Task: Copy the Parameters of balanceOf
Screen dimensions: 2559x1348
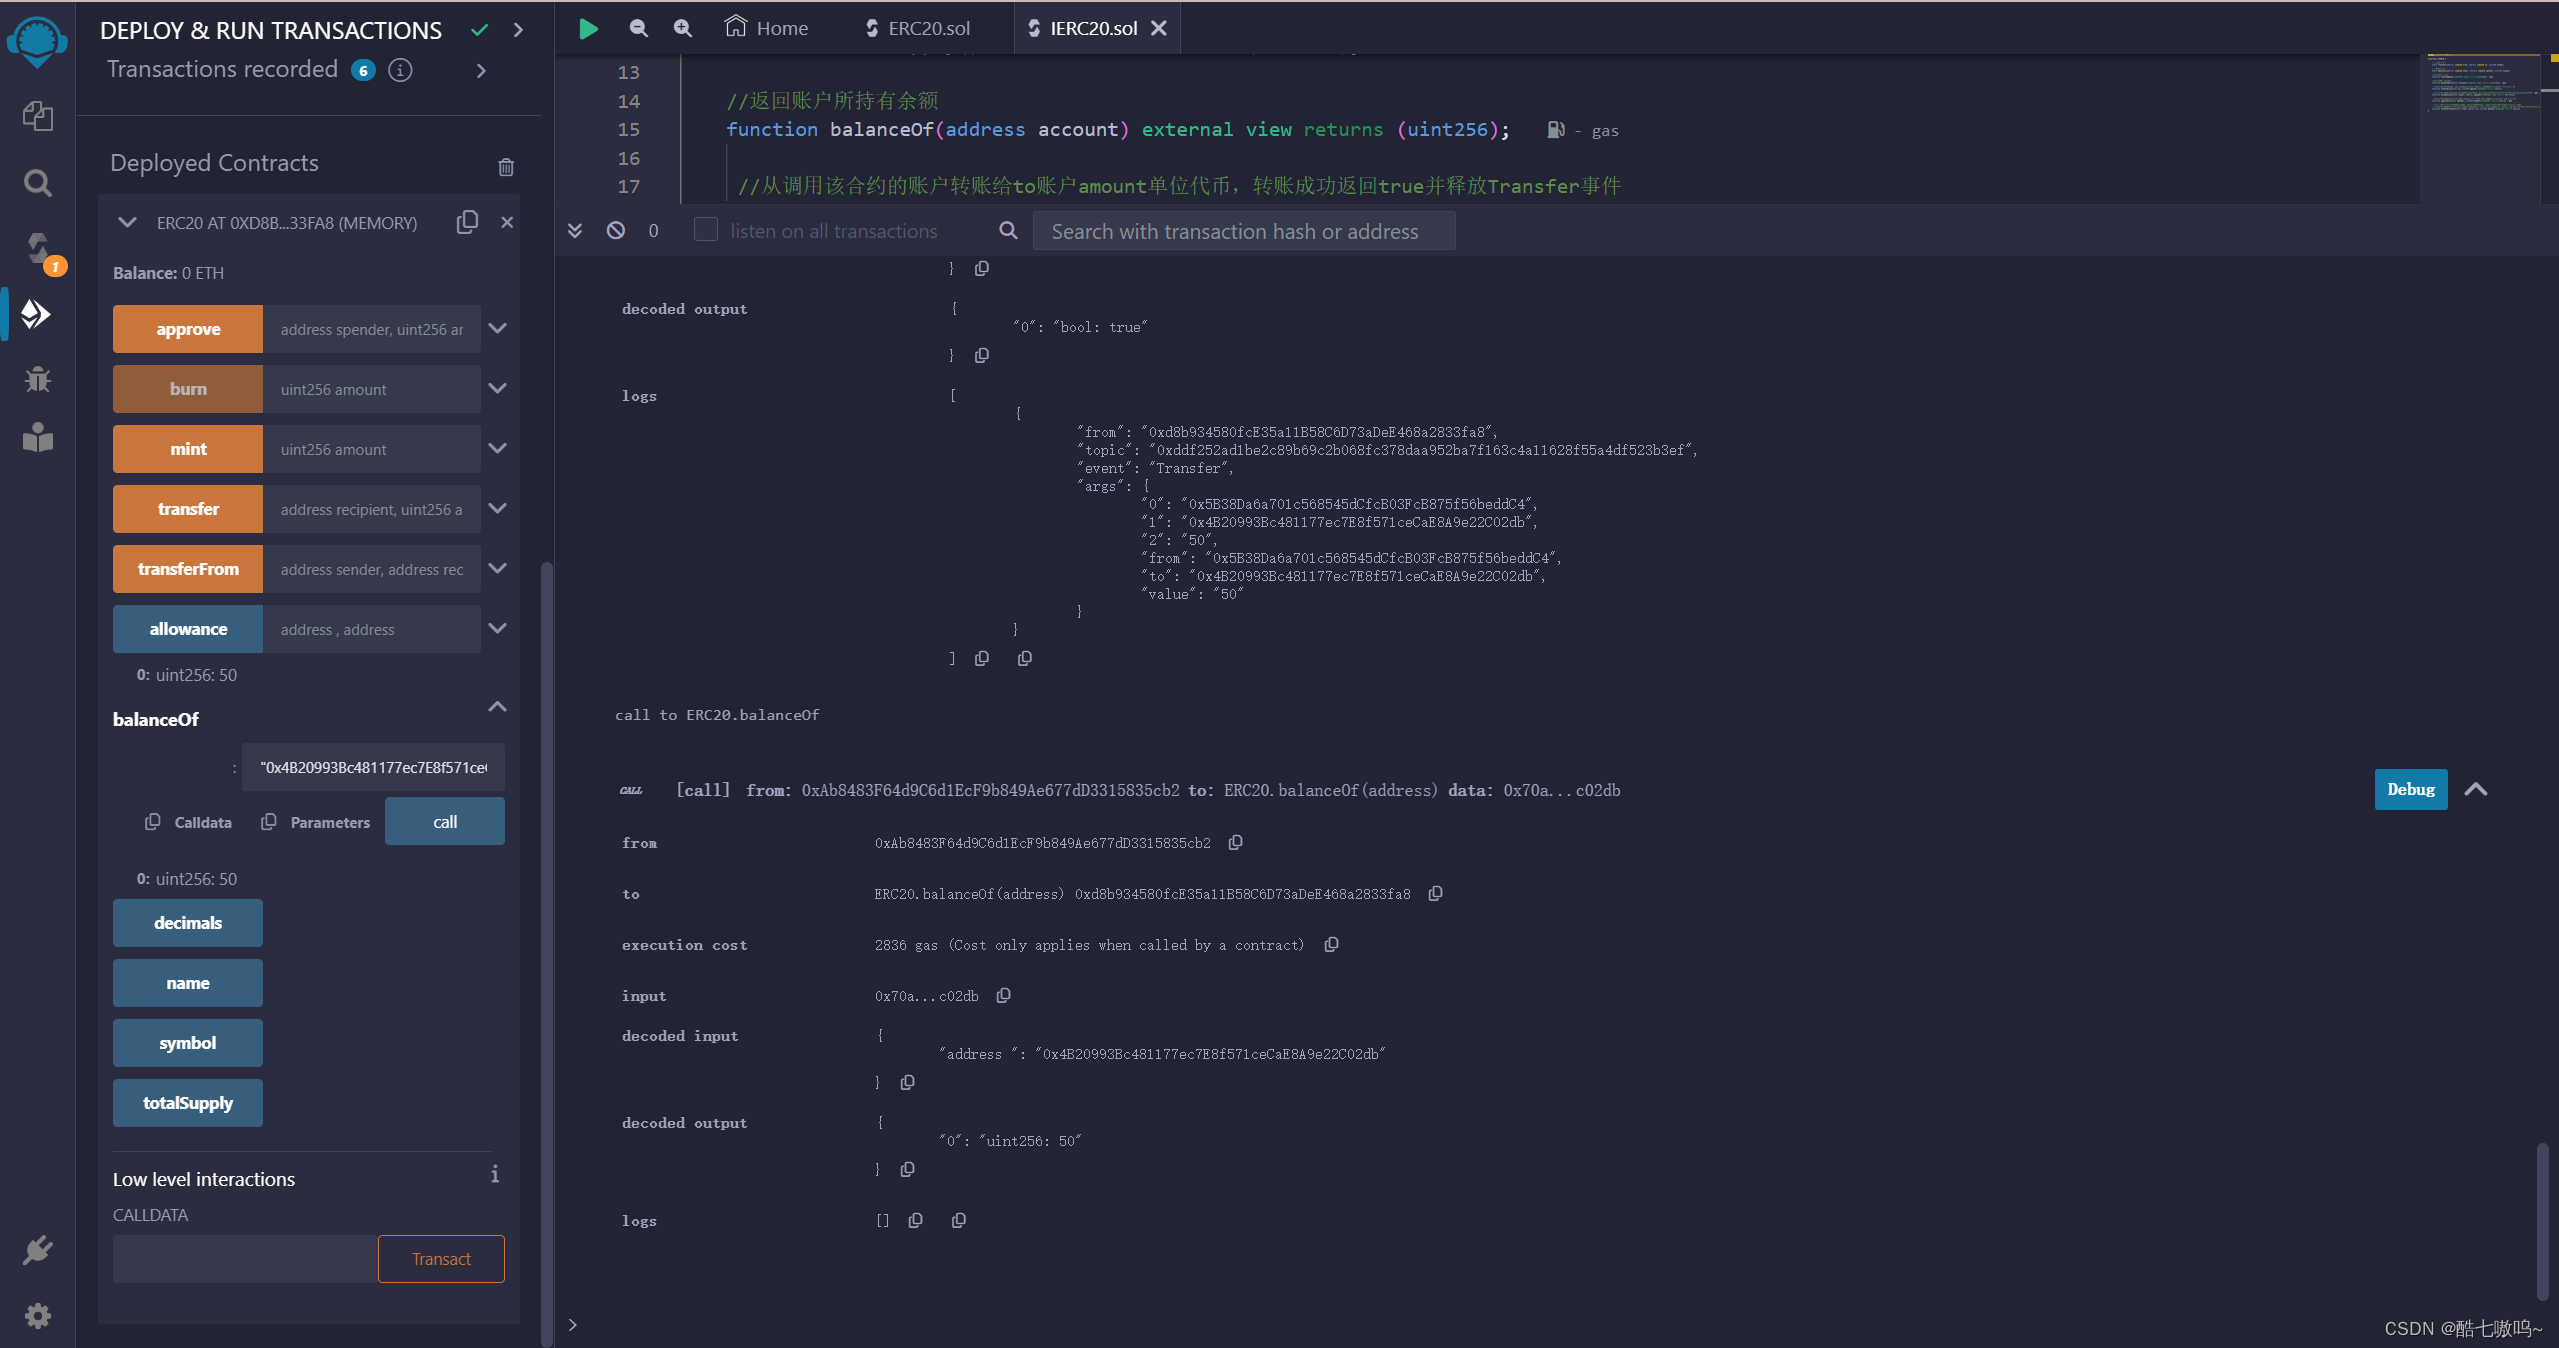Action: coord(269,822)
